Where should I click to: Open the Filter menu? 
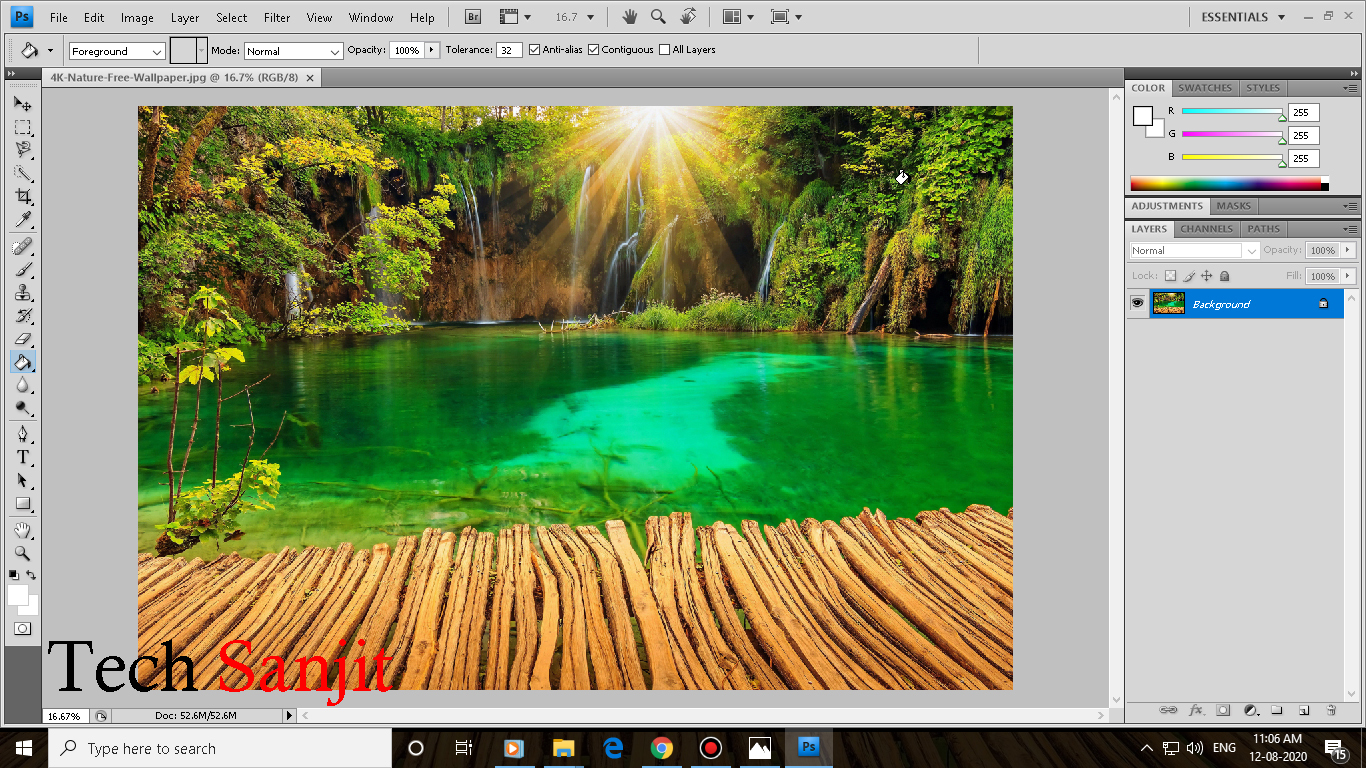[276, 17]
